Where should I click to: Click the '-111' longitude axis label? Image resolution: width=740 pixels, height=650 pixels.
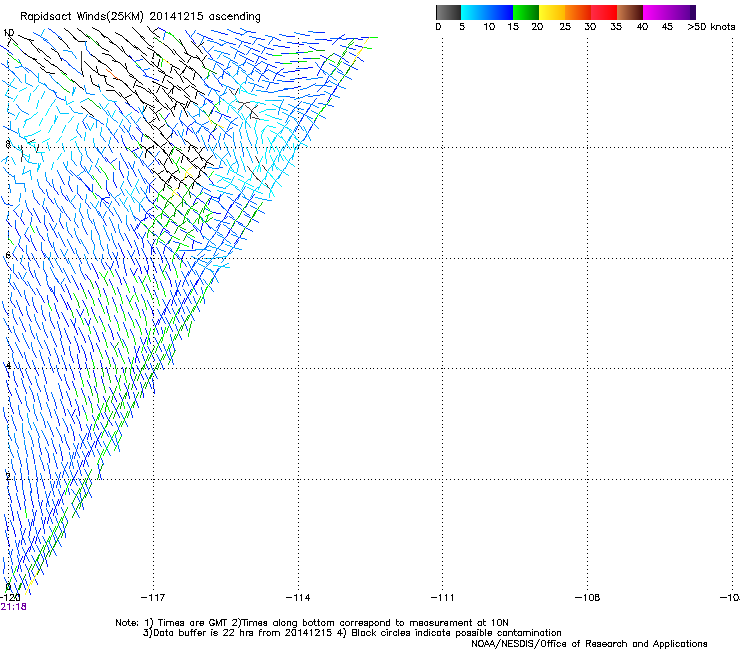pyautogui.click(x=442, y=598)
